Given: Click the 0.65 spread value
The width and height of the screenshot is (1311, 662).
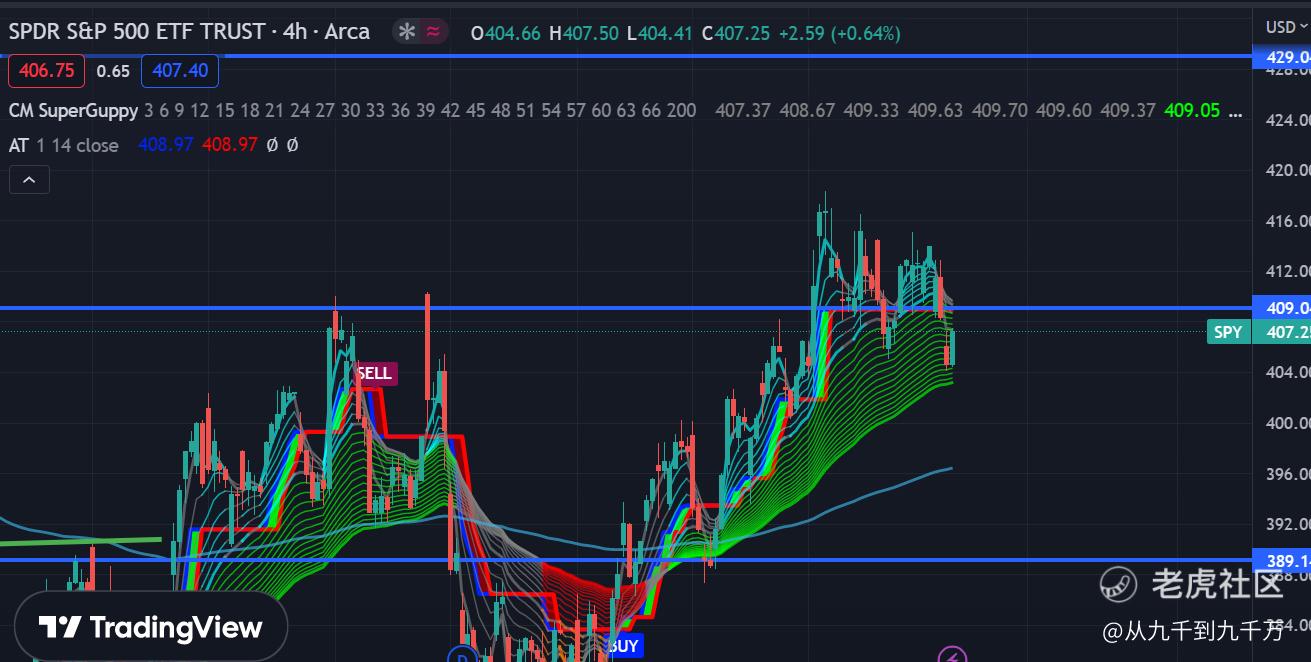Looking at the screenshot, I should point(113,71).
